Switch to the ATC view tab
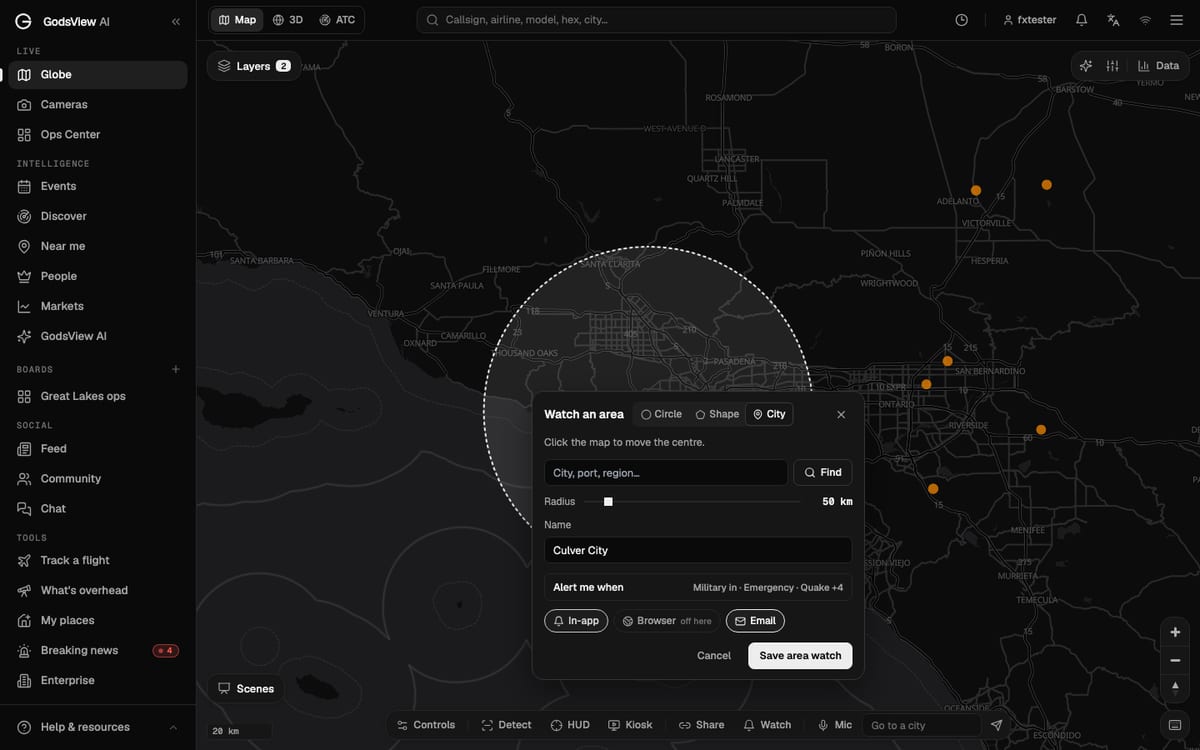Image resolution: width=1200 pixels, height=750 pixels. 337,20
